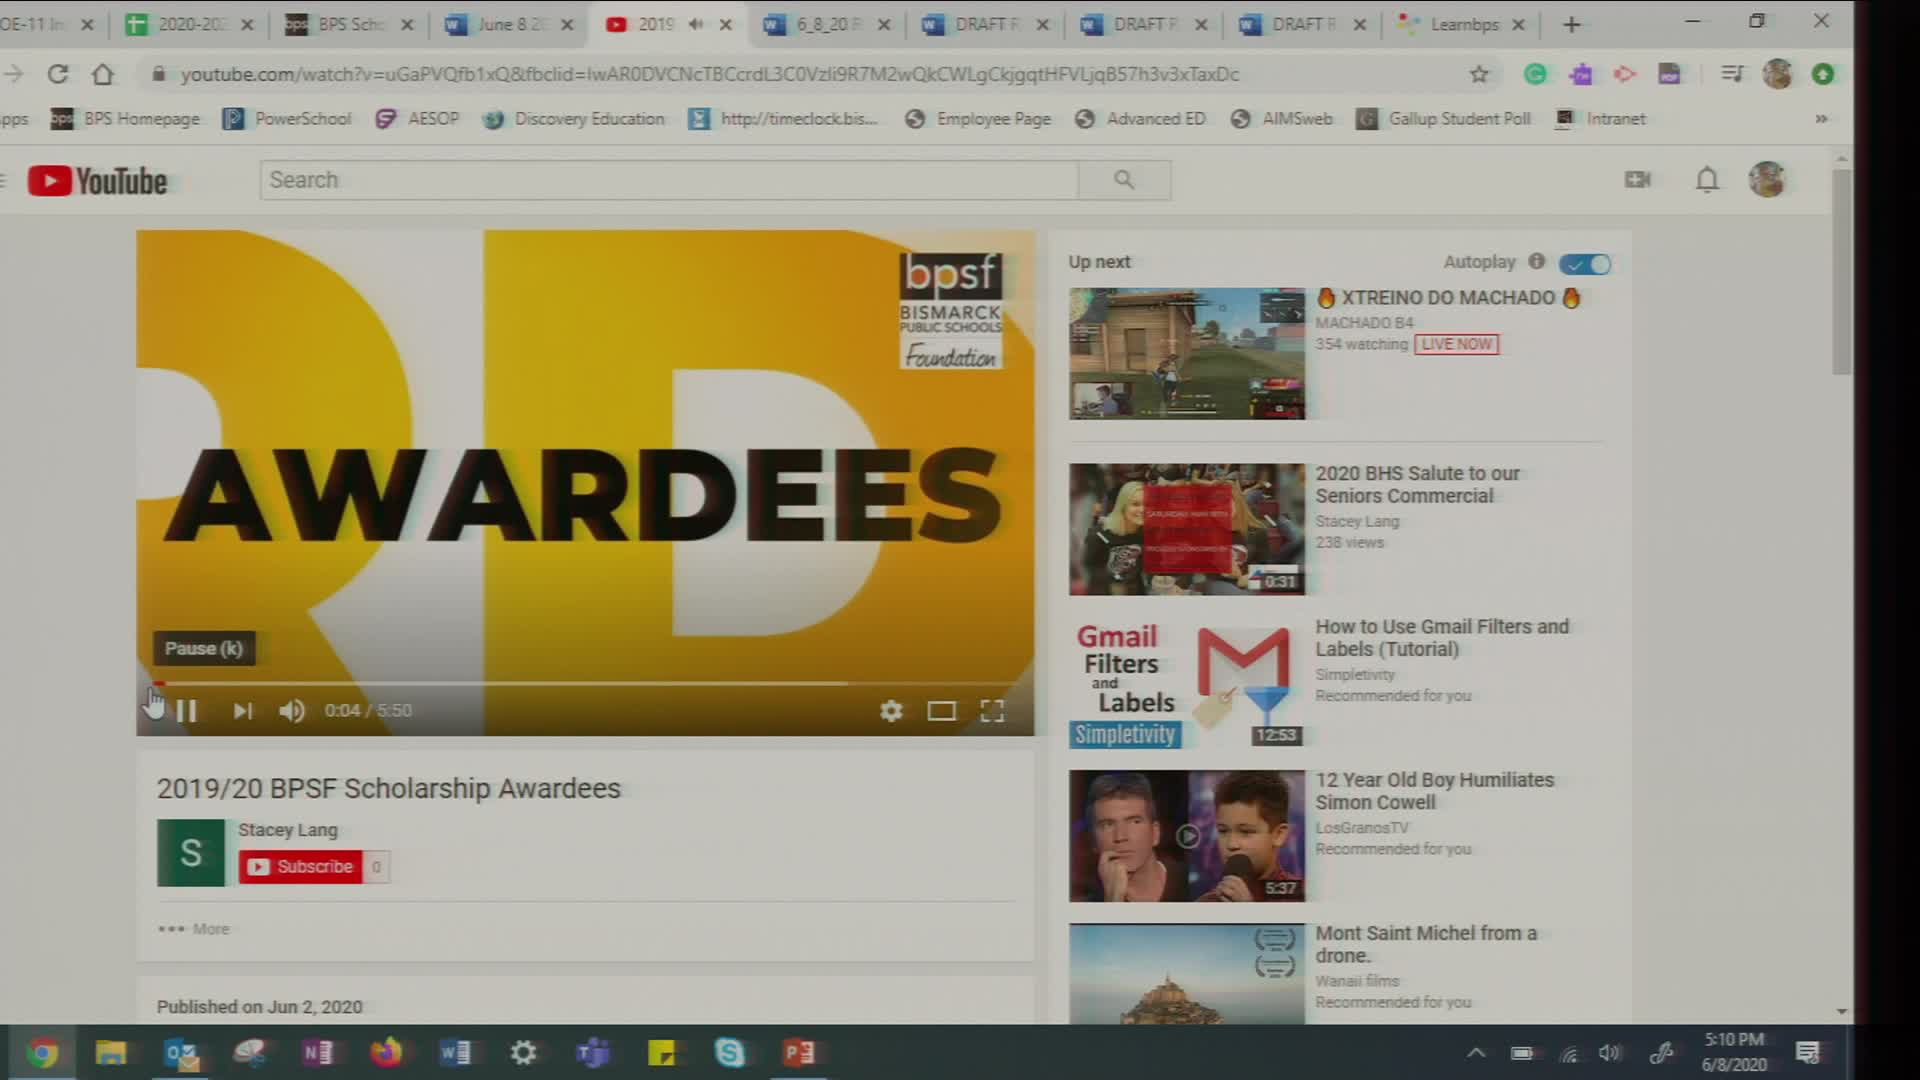This screenshot has height=1080, width=1920.
Task: Enter full screen mode in player
Action: coord(992,711)
